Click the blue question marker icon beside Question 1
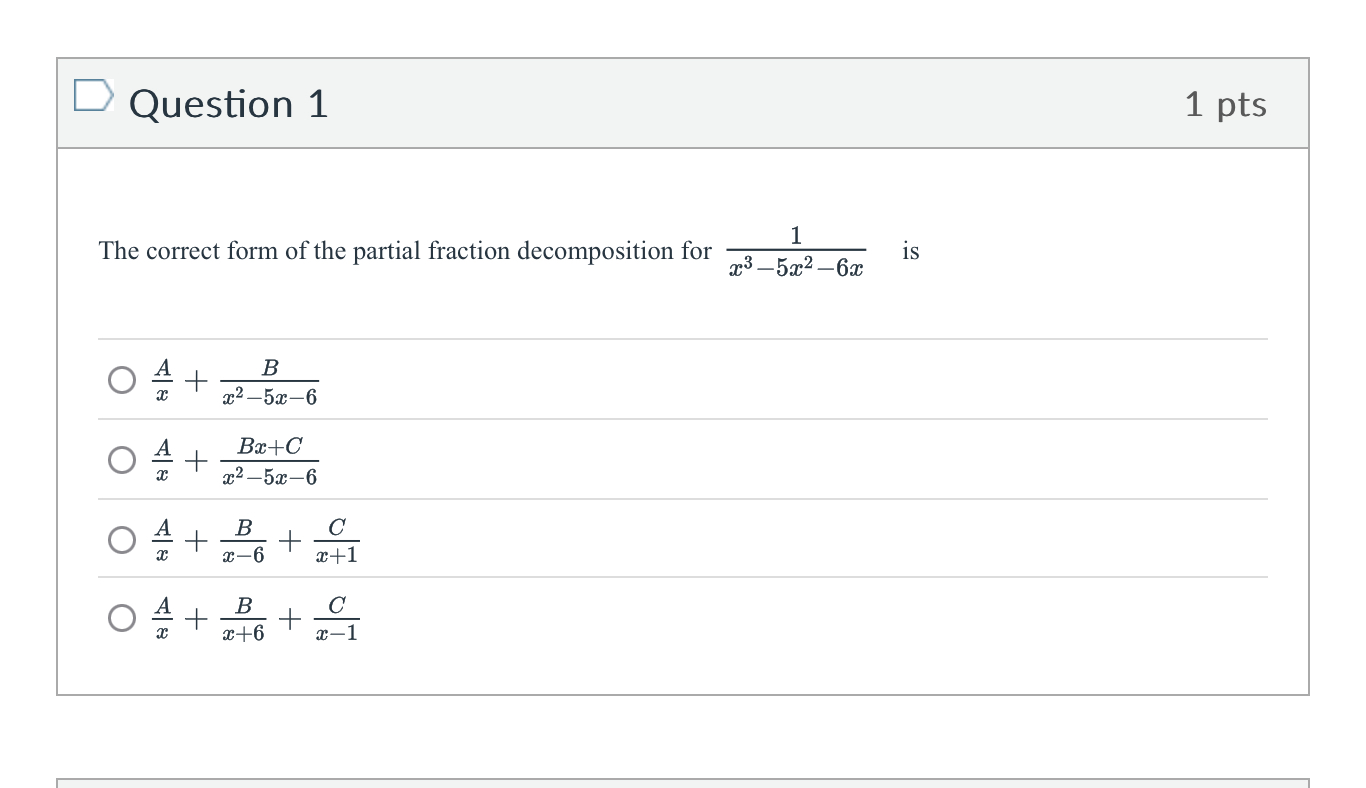1366x788 pixels. pos(96,97)
